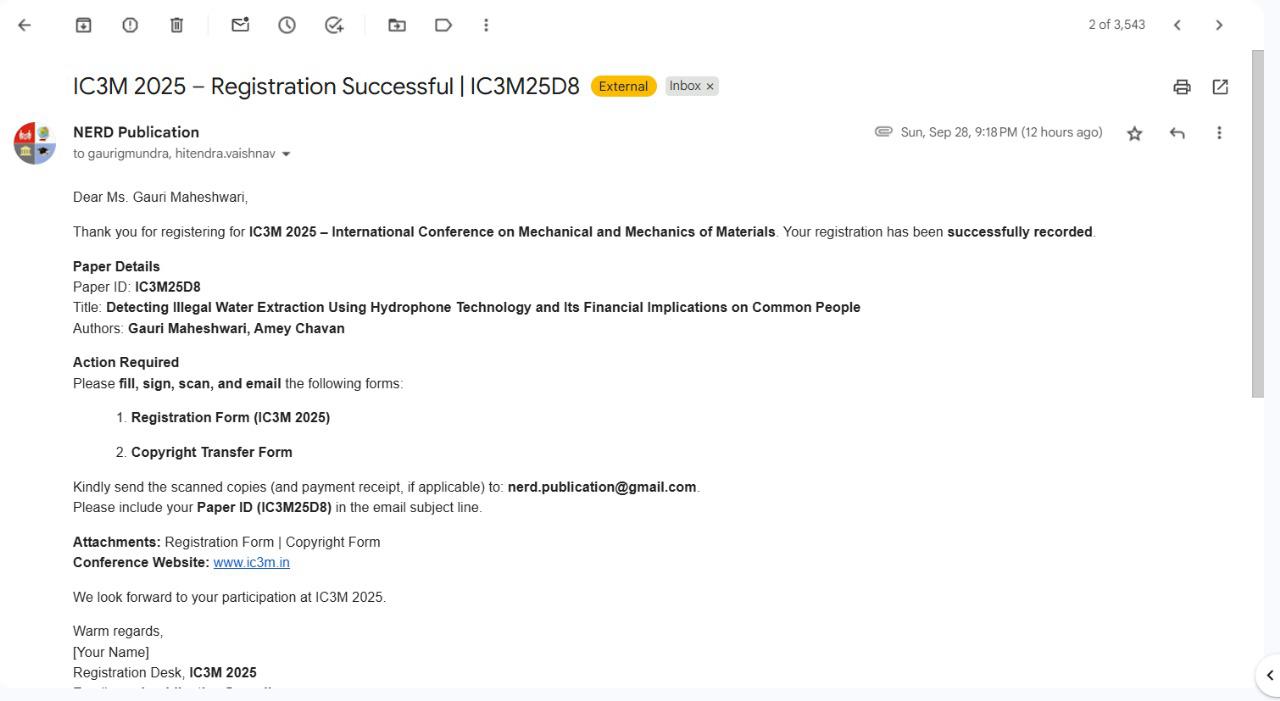This screenshot has height=701, width=1280.
Task: Add email to tasks
Action: coord(334,25)
